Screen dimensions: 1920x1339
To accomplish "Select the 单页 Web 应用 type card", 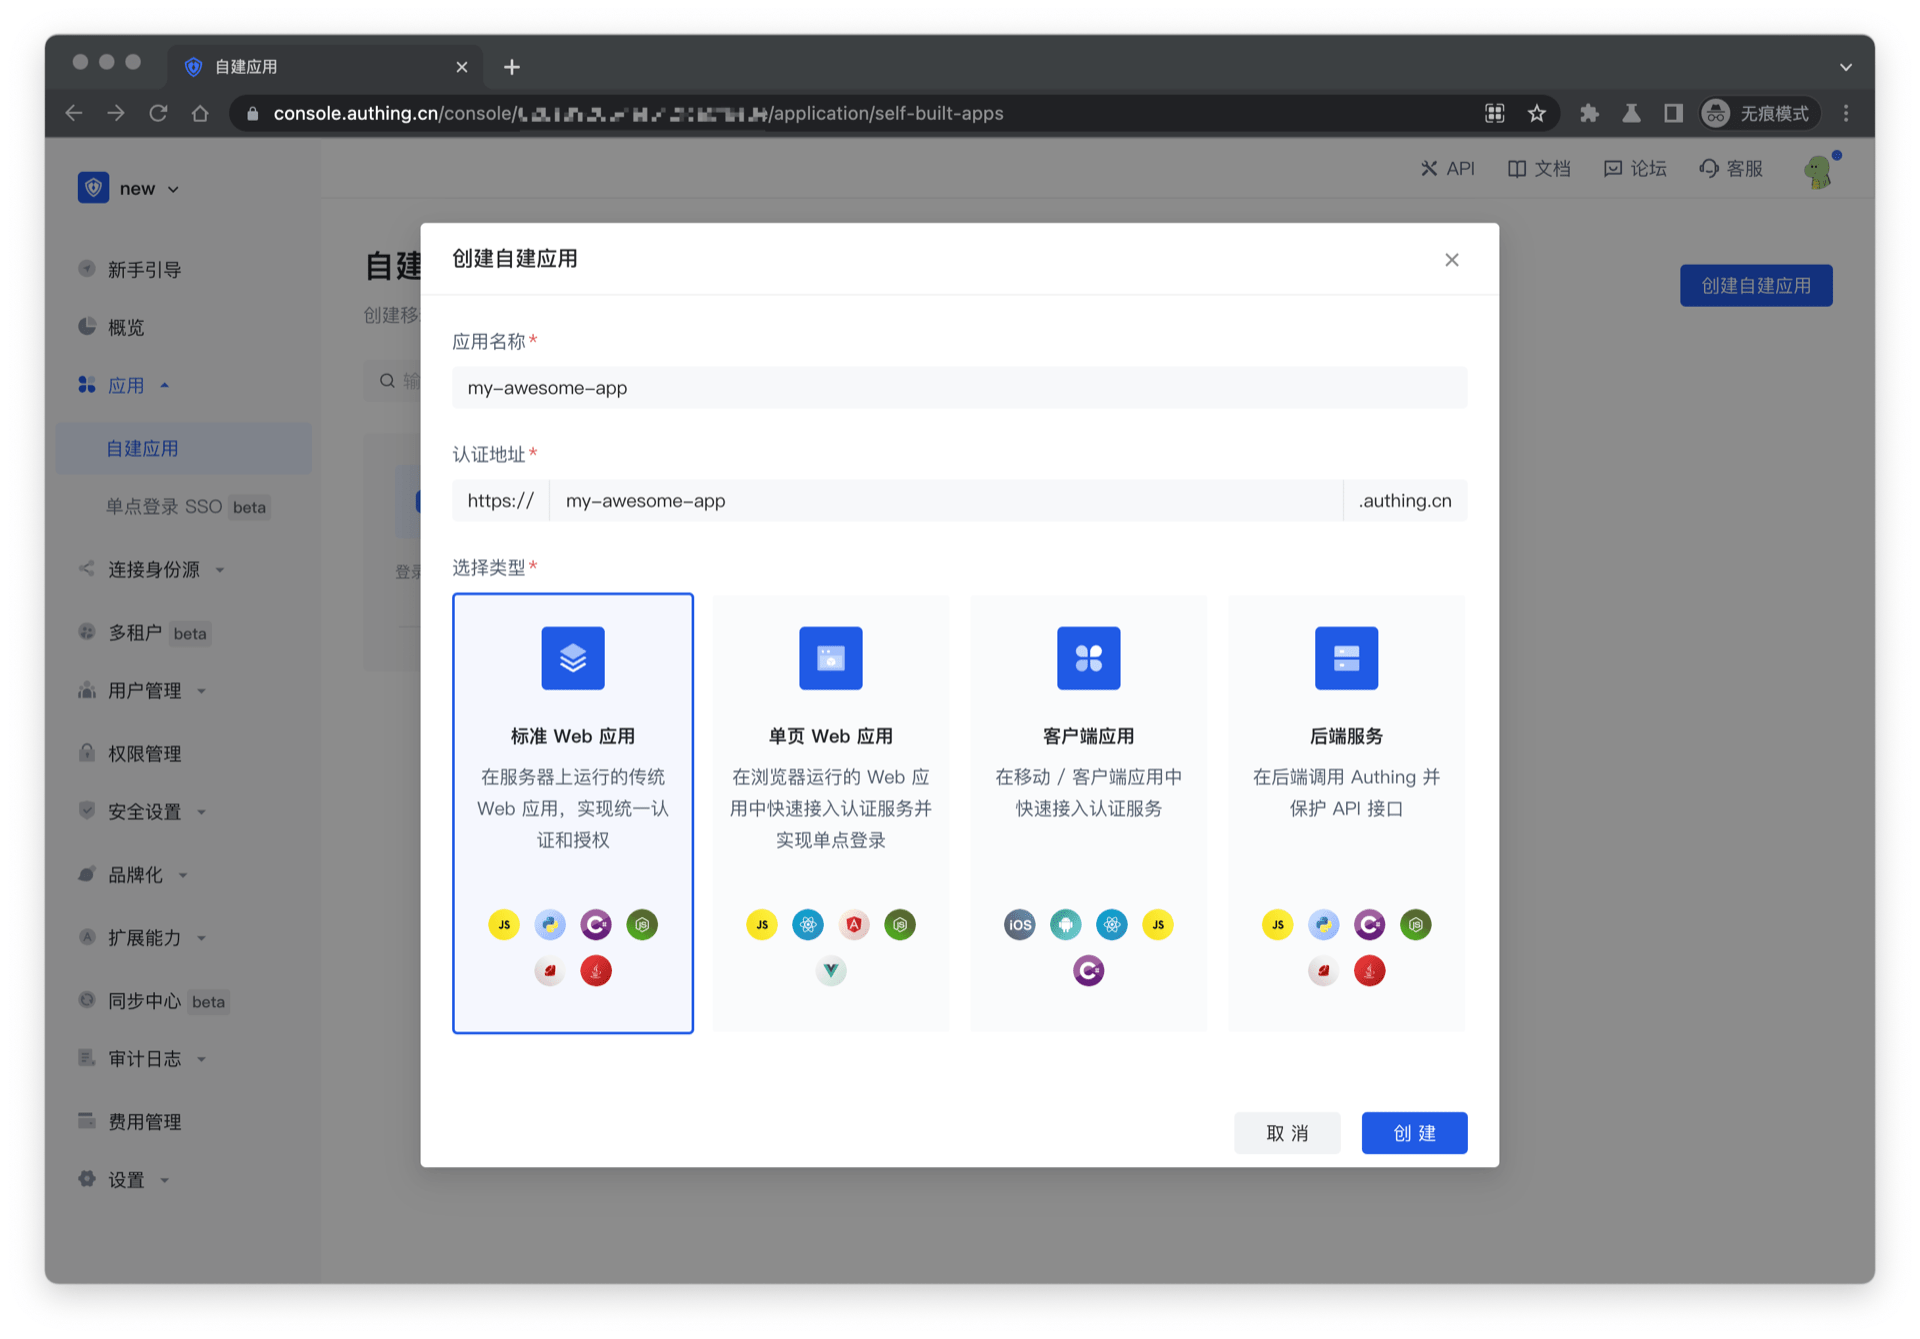I will pyautogui.click(x=830, y=812).
